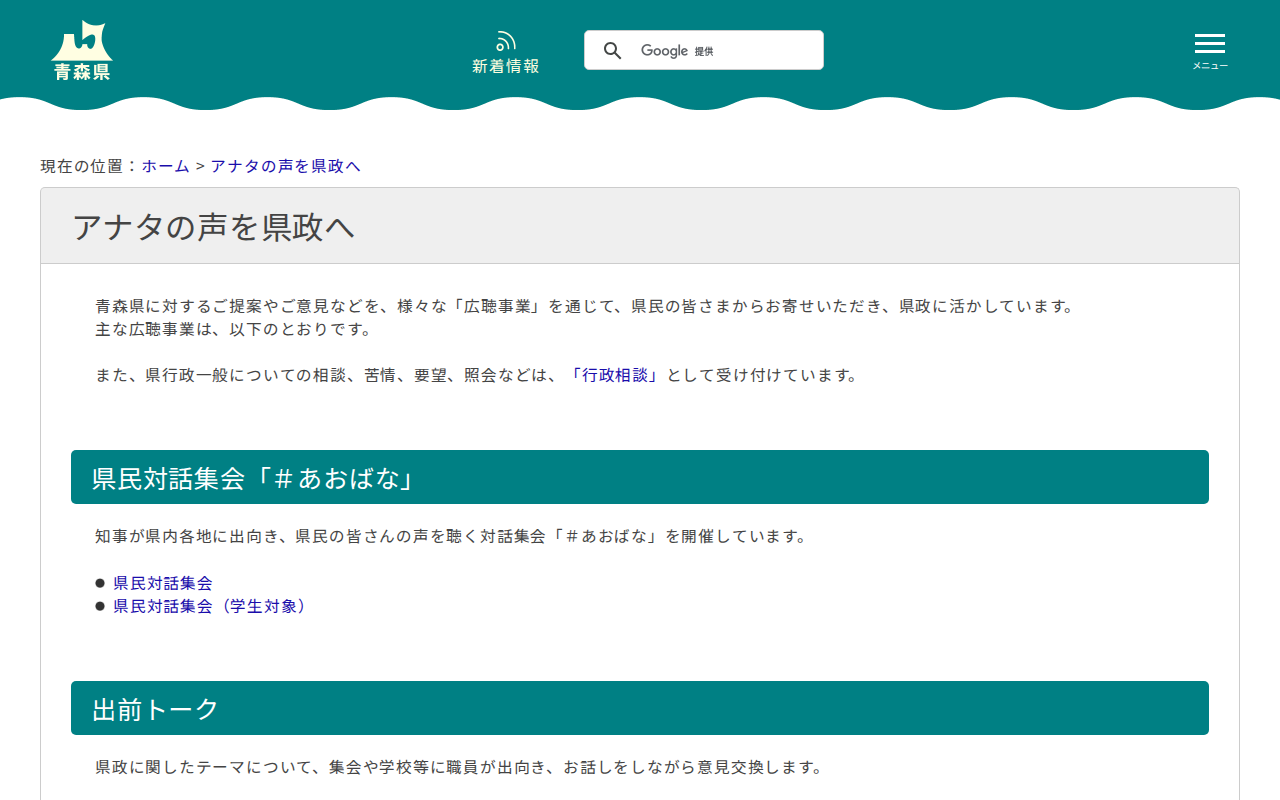The width and height of the screenshot is (1280, 800).
Task: Click the bullet before 県民対話集会（学生対象）
Action: point(100,606)
